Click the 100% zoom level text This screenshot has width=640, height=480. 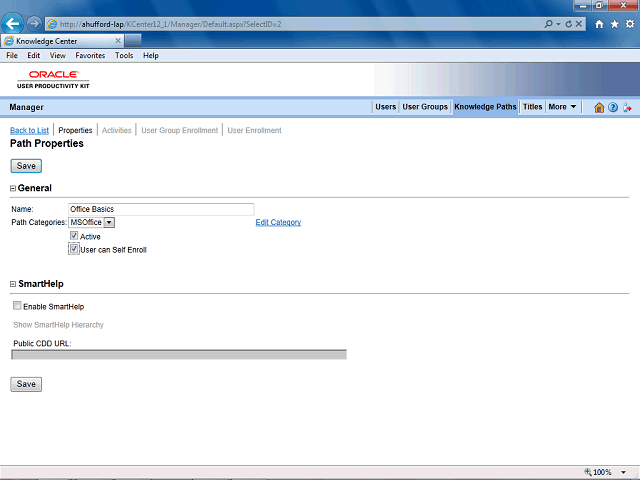coord(602,472)
